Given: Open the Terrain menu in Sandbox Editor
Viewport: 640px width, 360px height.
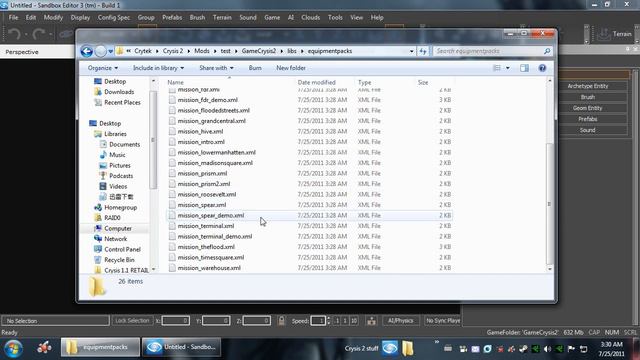Looking at the screenshot, I should [222, 18].
